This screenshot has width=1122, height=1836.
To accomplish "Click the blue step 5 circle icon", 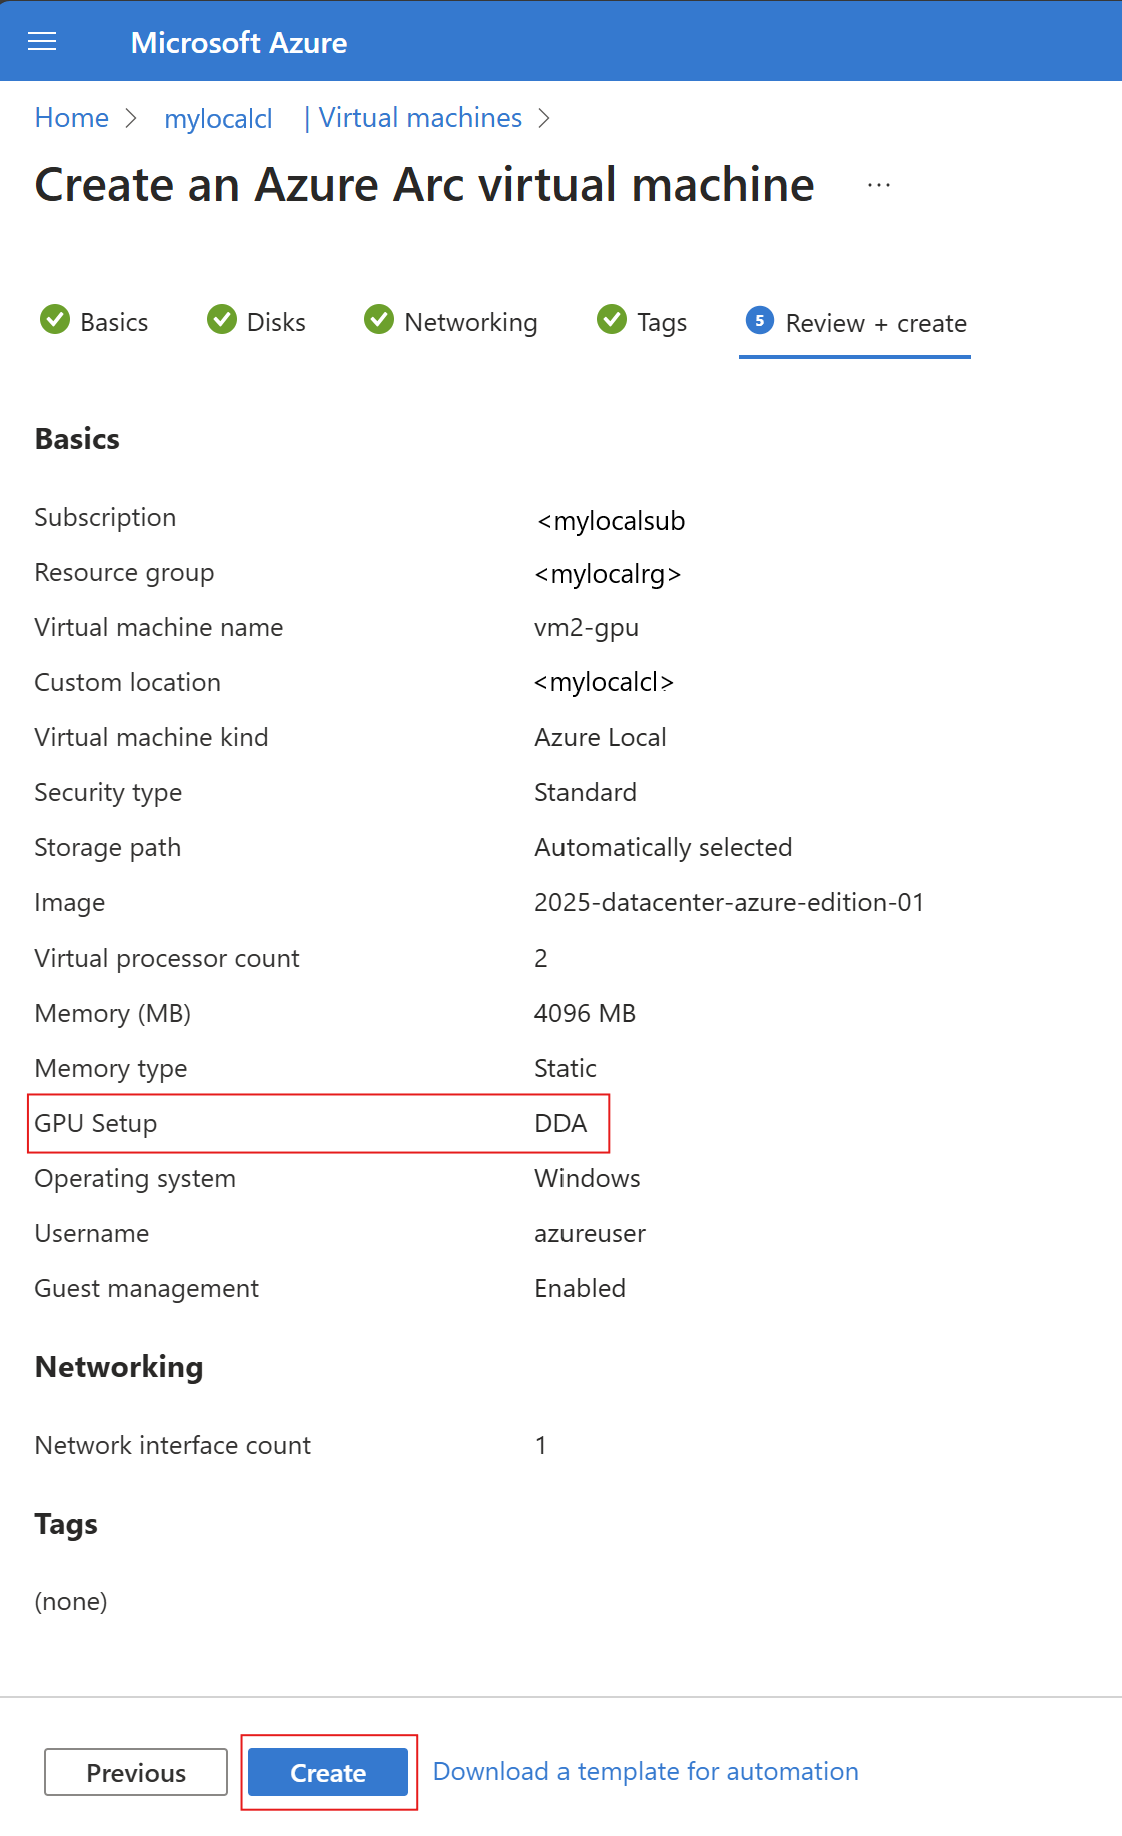I will (x=760, y=321).
